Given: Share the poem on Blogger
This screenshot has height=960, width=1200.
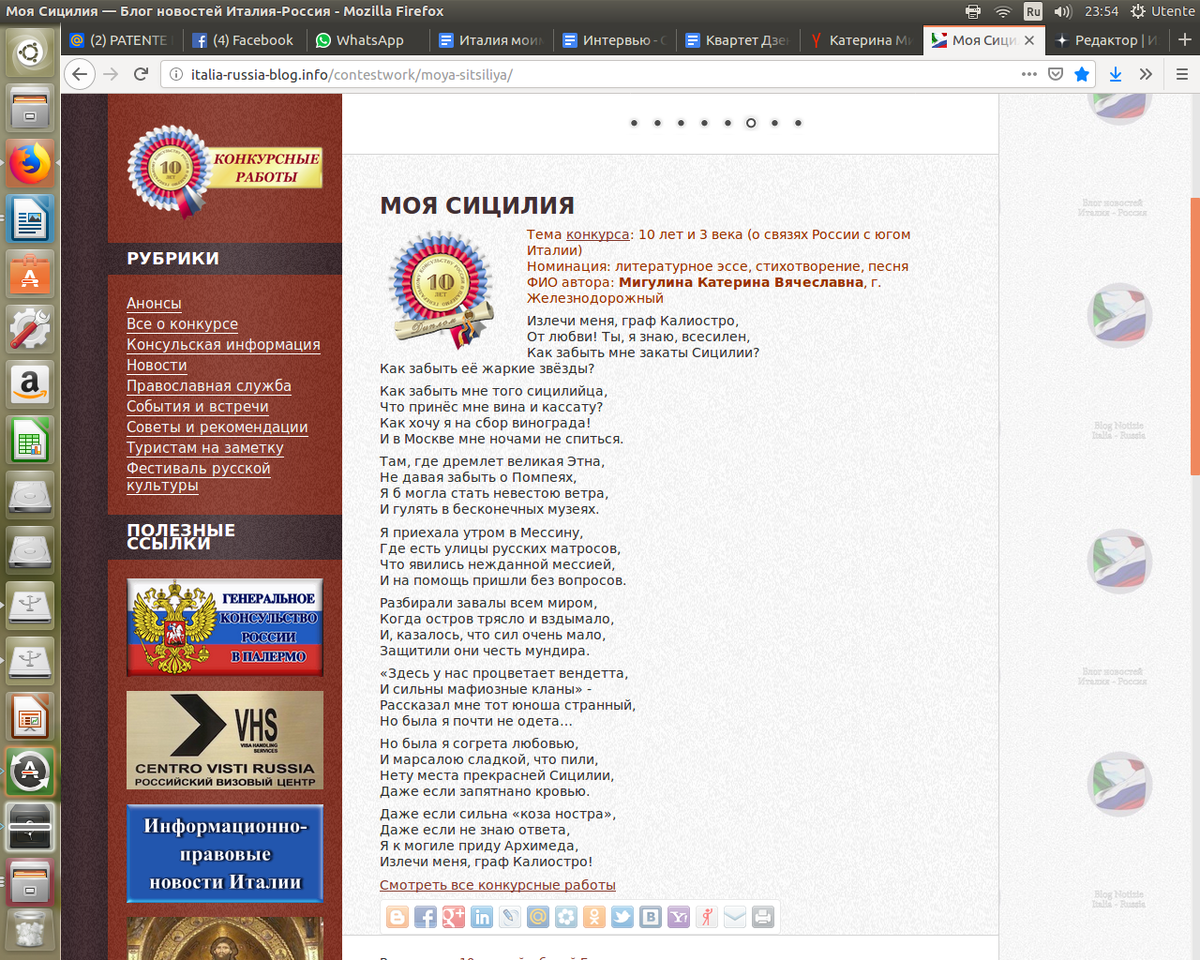Looking at the screenshot, I should coord(398,917).
